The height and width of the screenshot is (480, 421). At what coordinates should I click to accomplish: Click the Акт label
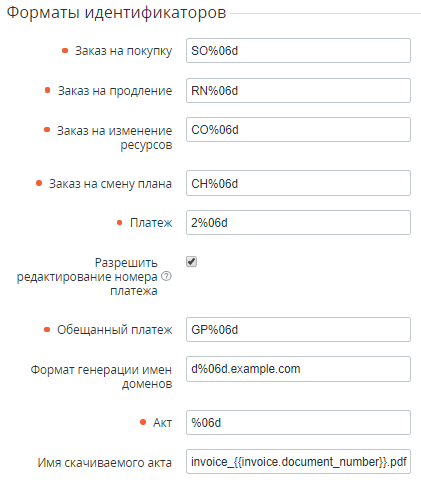162,423
